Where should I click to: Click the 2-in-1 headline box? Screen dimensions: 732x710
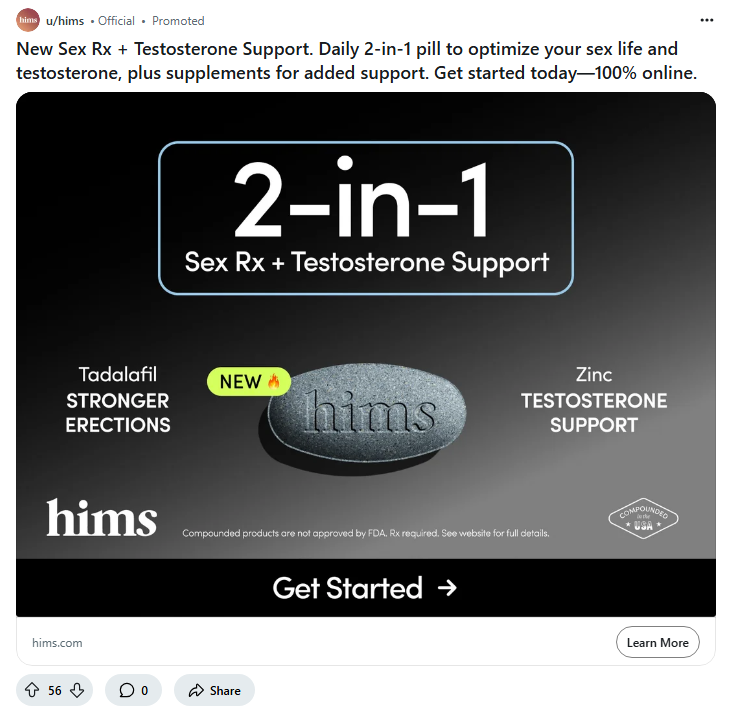[366, 218]
